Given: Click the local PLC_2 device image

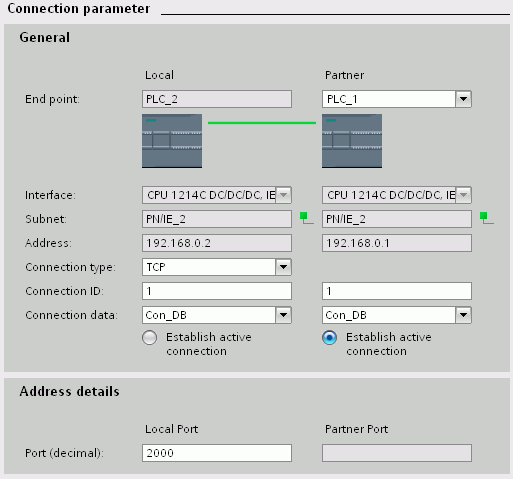Looking at the screenshot, I should tap(172, 141).
